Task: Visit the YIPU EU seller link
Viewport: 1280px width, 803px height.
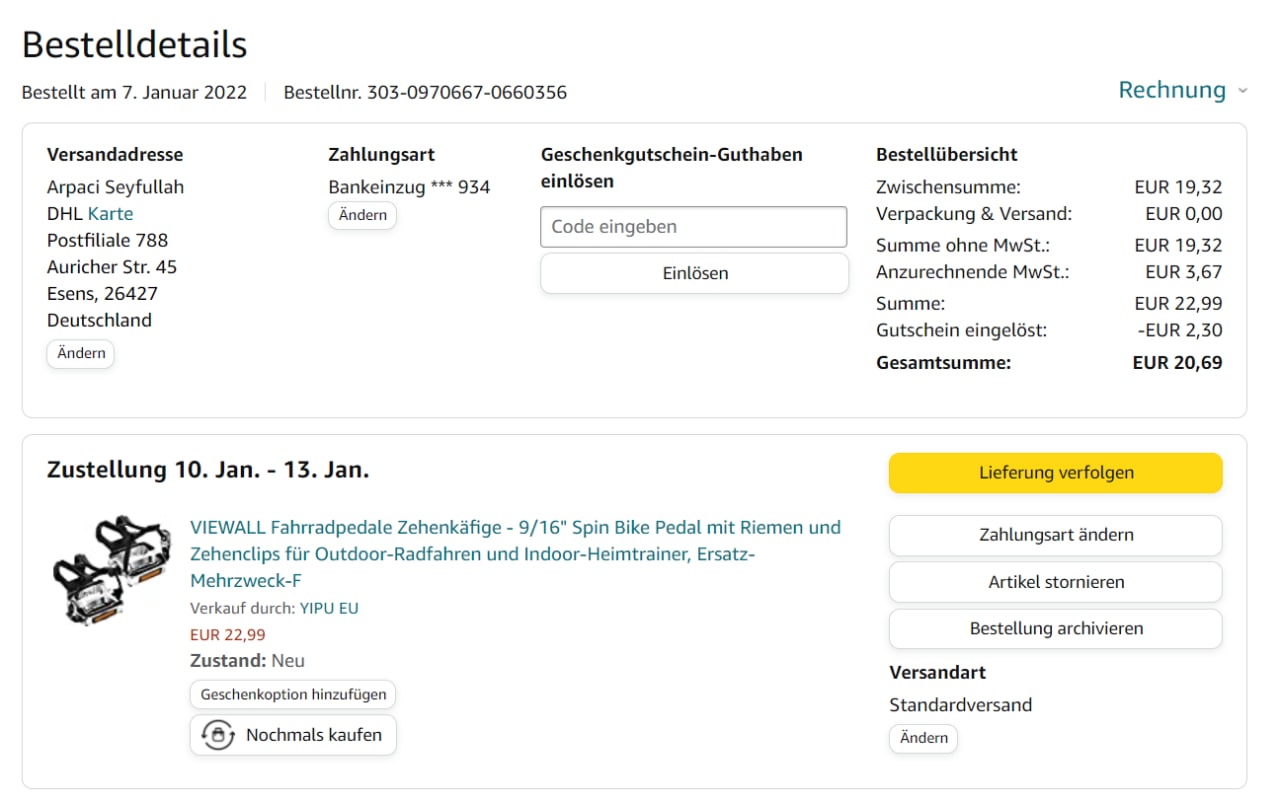Action: tap(329, 608)
